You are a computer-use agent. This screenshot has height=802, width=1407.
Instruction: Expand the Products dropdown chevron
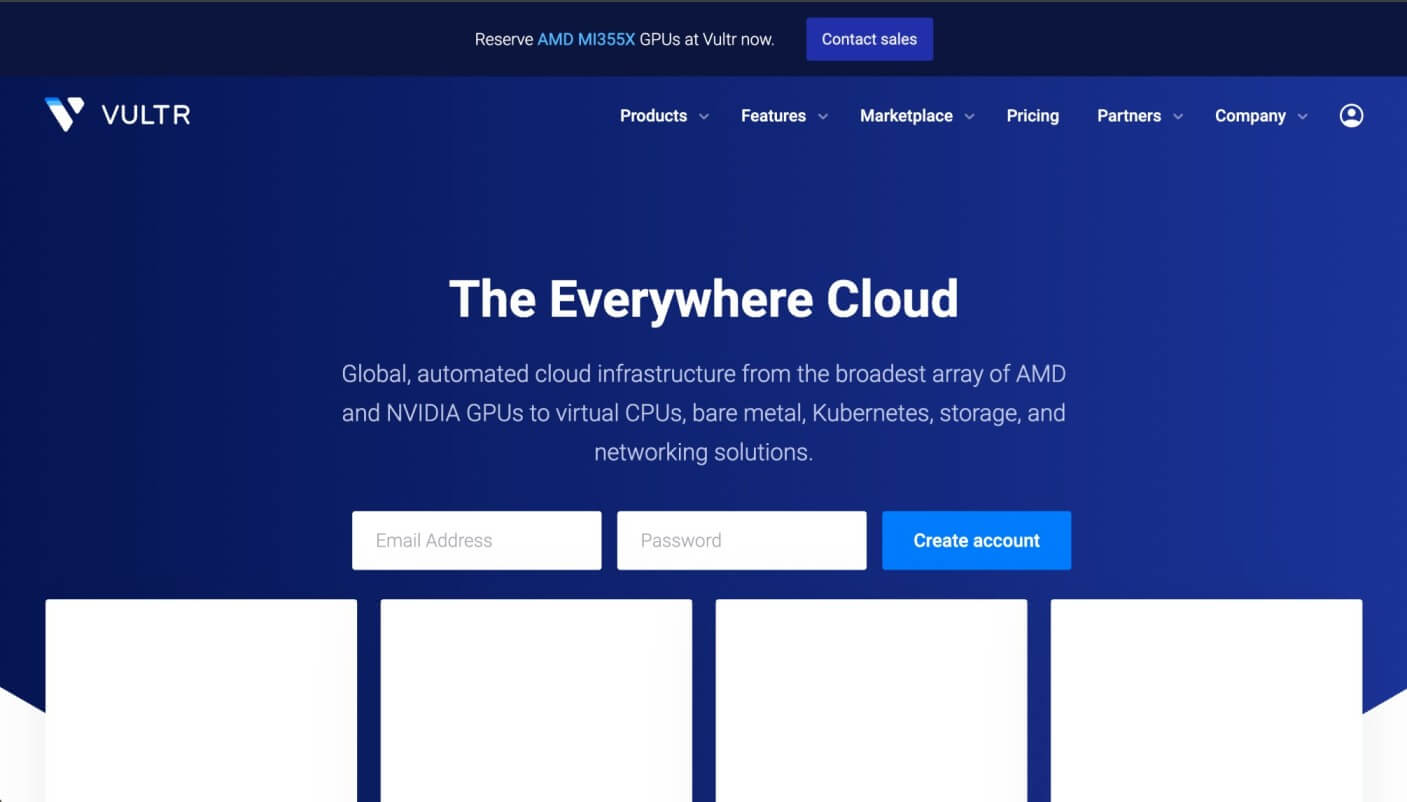tap(704, 117)
